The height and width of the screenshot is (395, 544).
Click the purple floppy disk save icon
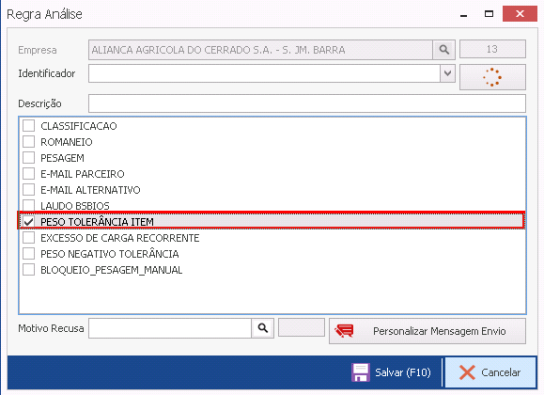pyautogui.click(x=360, y=372)
